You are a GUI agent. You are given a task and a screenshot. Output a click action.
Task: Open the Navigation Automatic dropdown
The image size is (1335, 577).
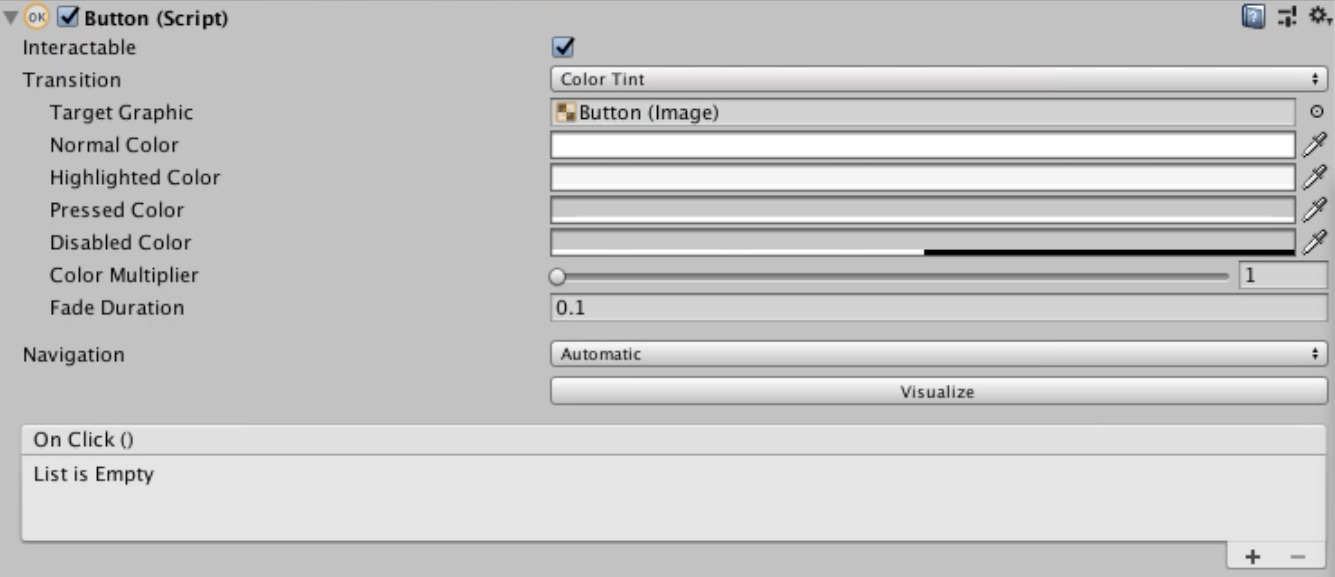(938, 354)
